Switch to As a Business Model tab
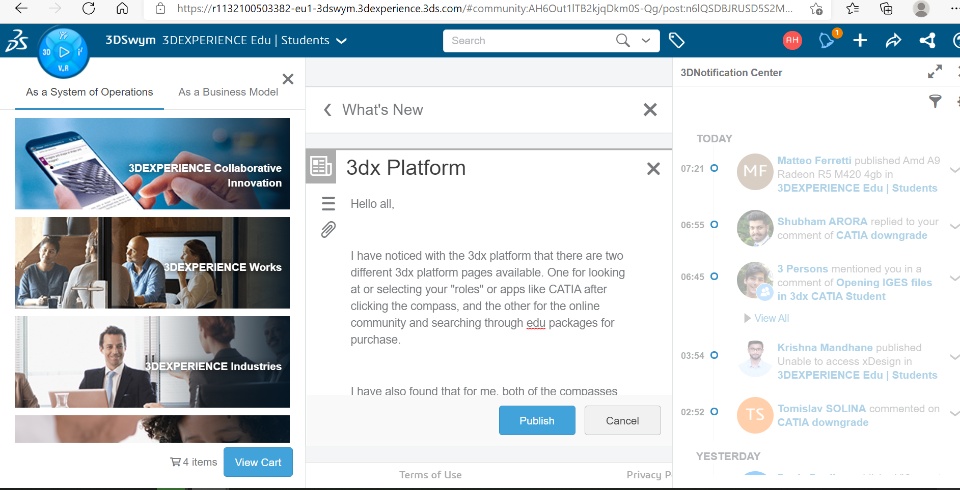 point(228,92)
